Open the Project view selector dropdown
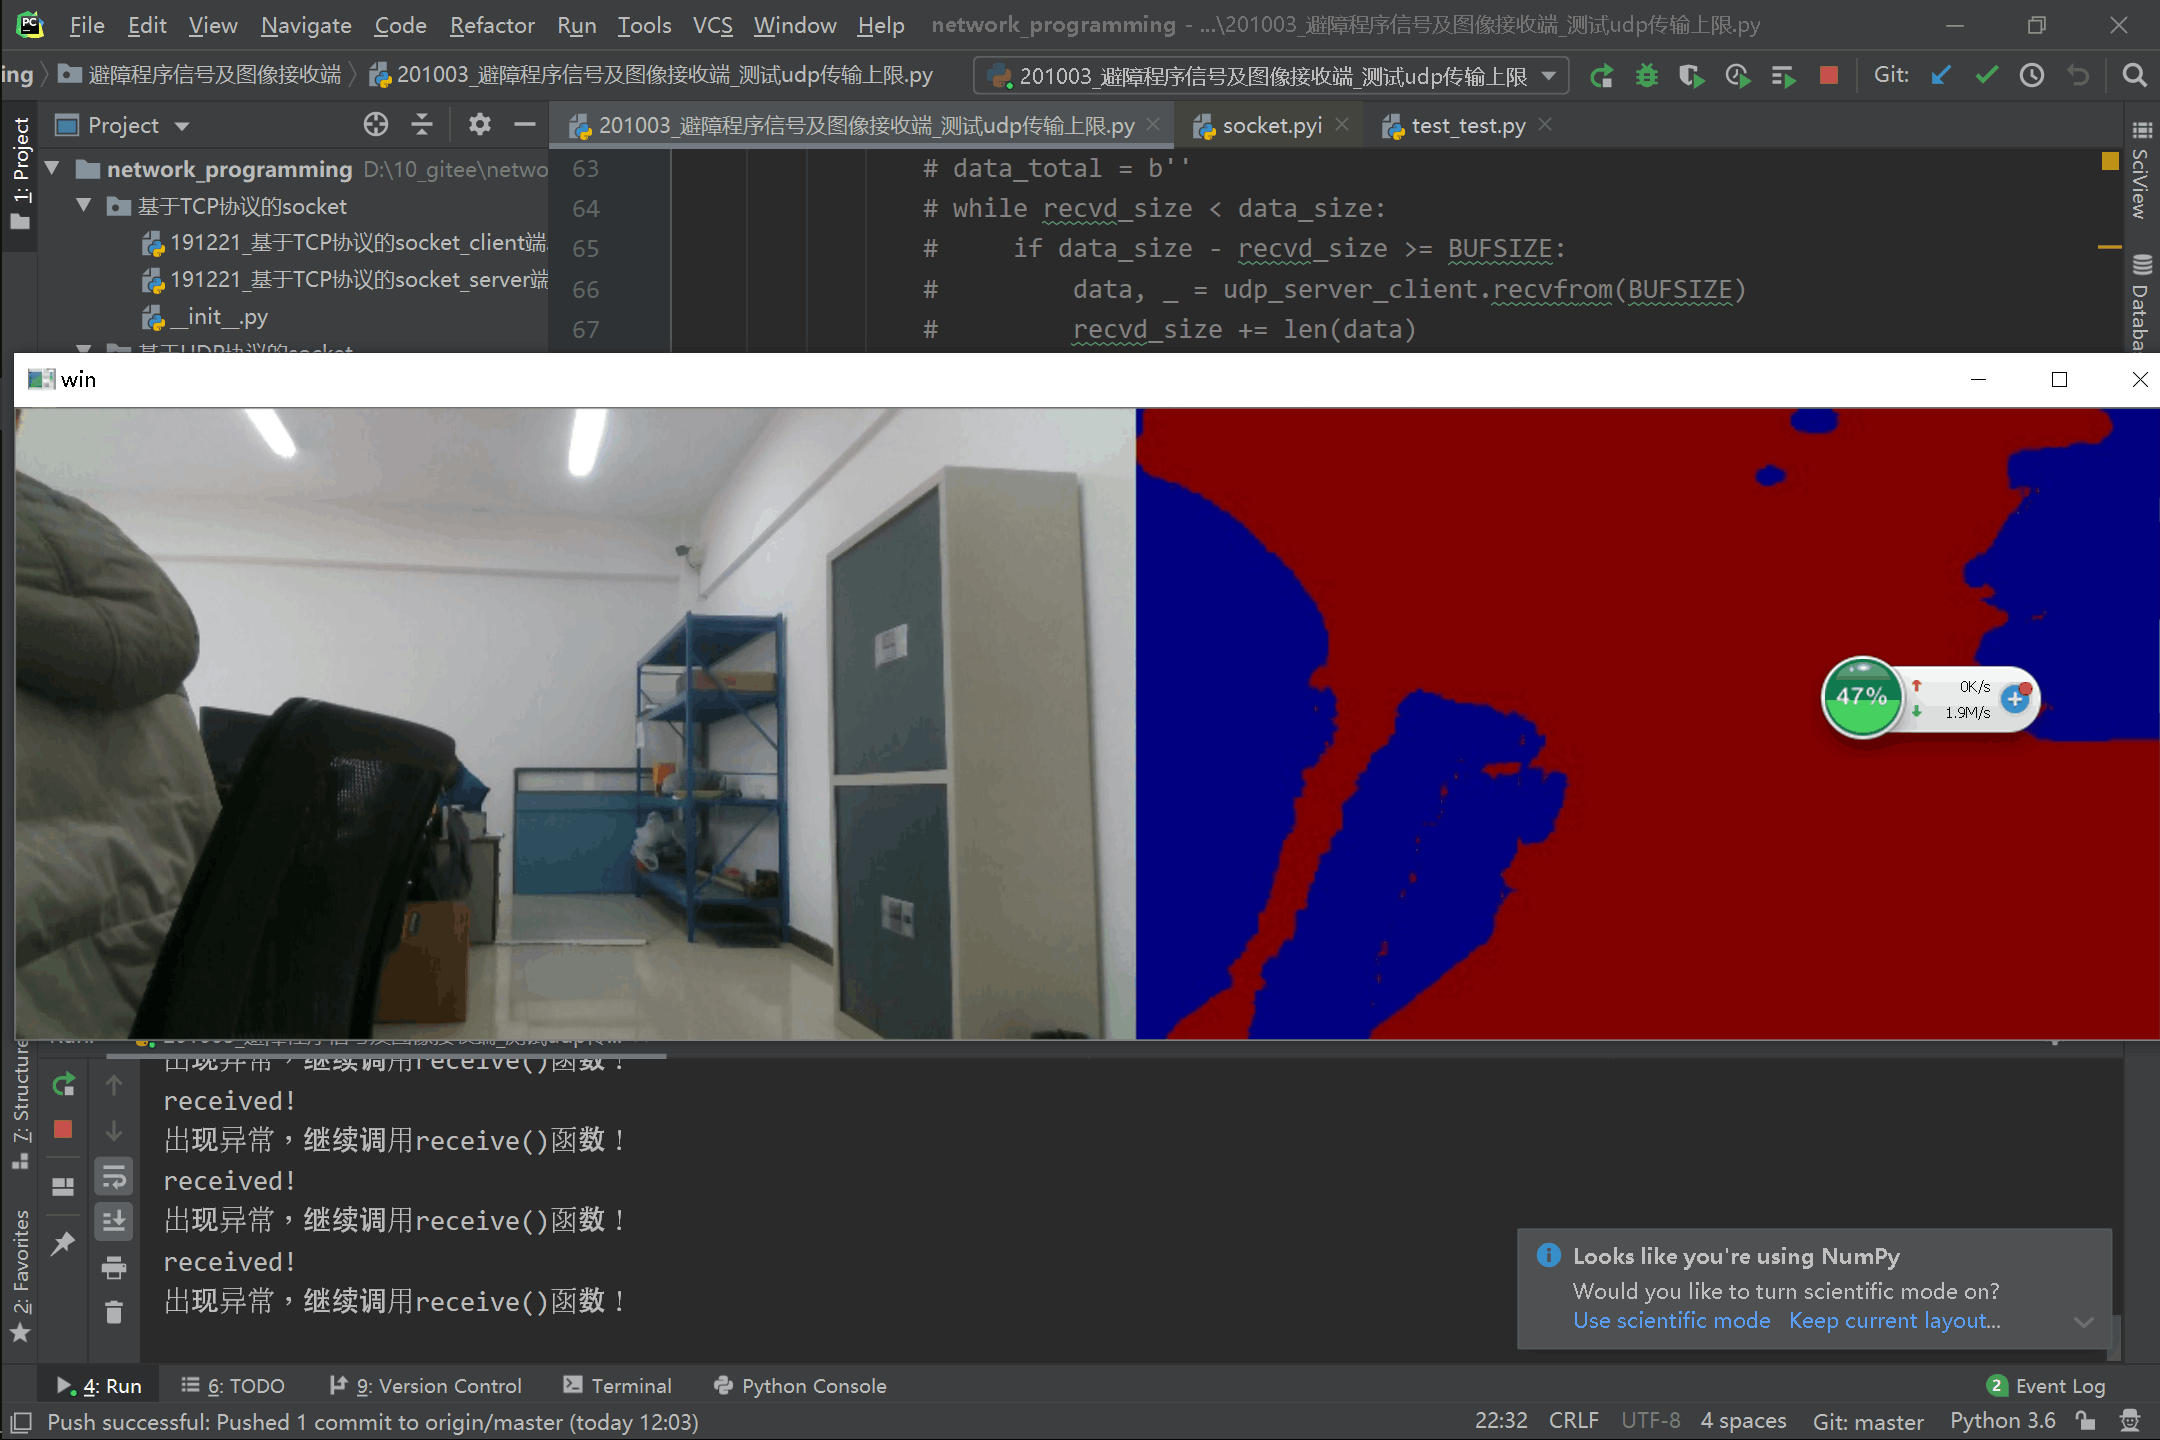The width and height of the screenshot is (2160, 1440). pyautogui.click(x=182, y=124)
